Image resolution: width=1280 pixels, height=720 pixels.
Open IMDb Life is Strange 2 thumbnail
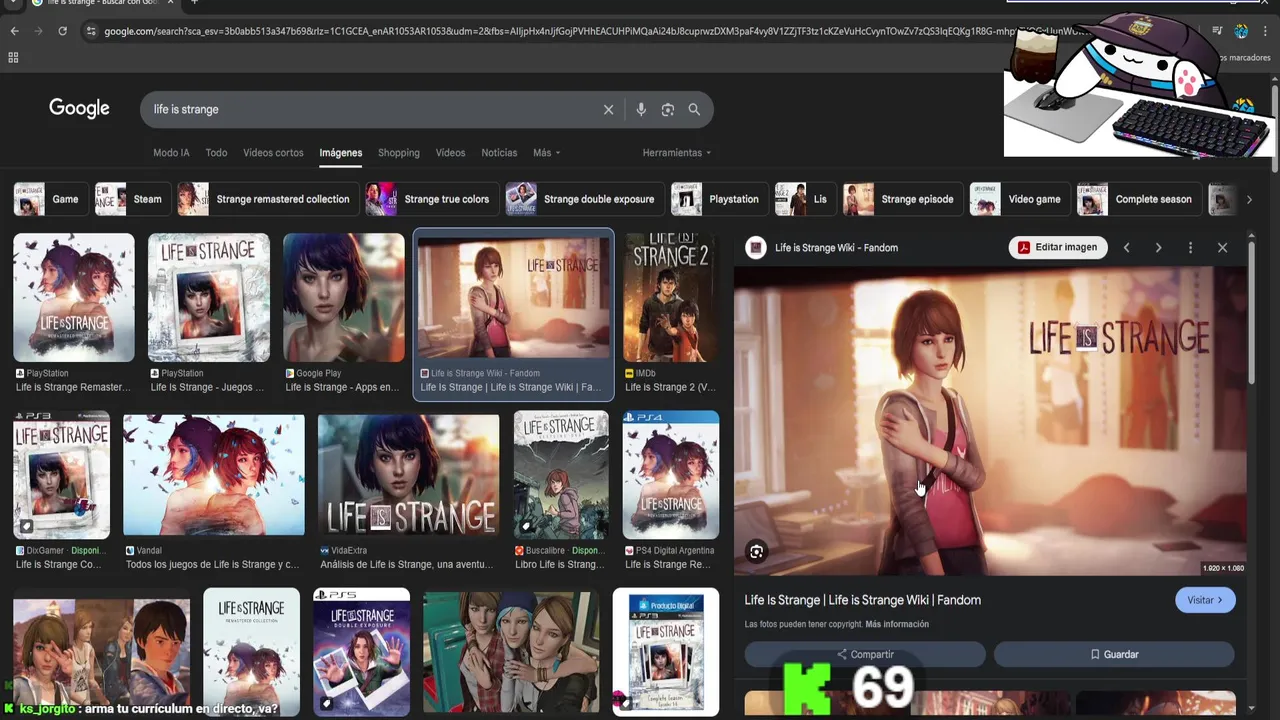[670, 297]
